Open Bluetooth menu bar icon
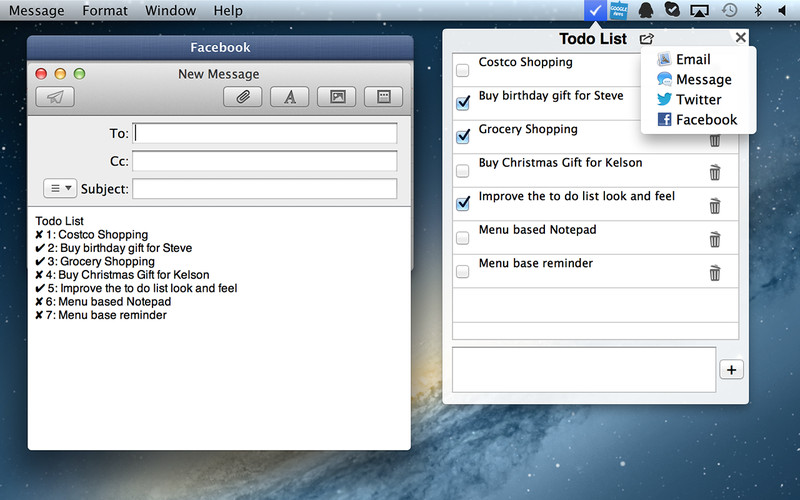800x500 pixels. pyautogui.click(x=758, y=10)
